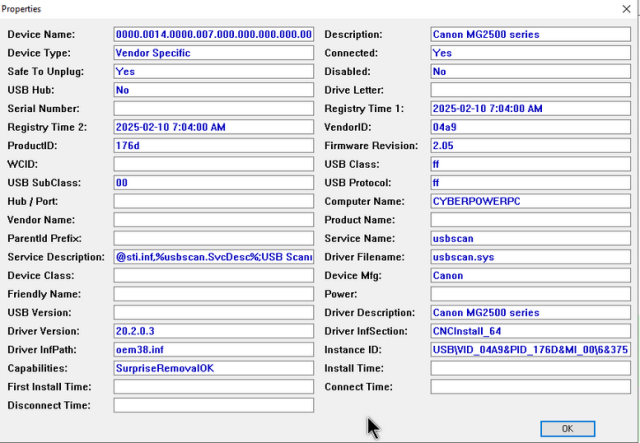
Task: Click the Computer Name field CYBERPOWERPC
Action: 531,201
